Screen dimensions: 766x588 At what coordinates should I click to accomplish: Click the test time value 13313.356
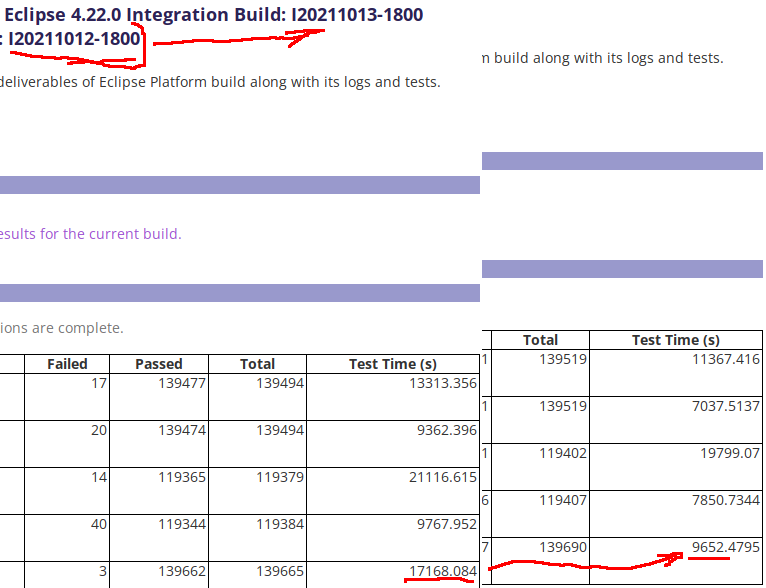tap(443, 383)
